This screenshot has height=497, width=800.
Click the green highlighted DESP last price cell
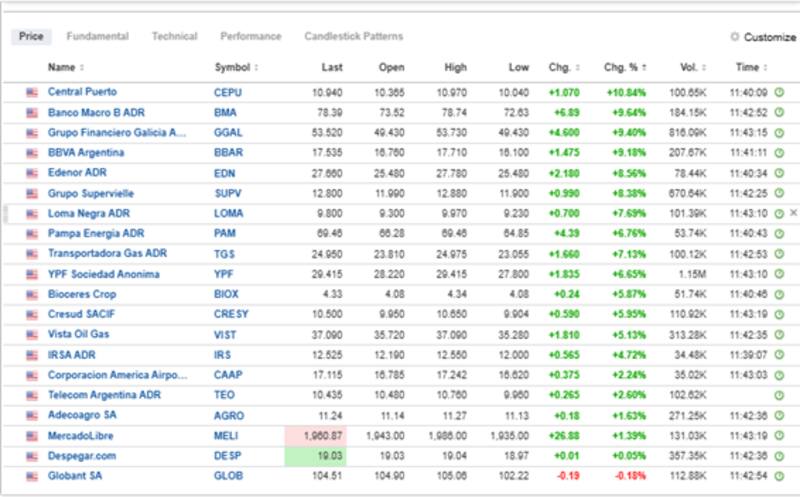pyautogui.click(x=315, y=456)
